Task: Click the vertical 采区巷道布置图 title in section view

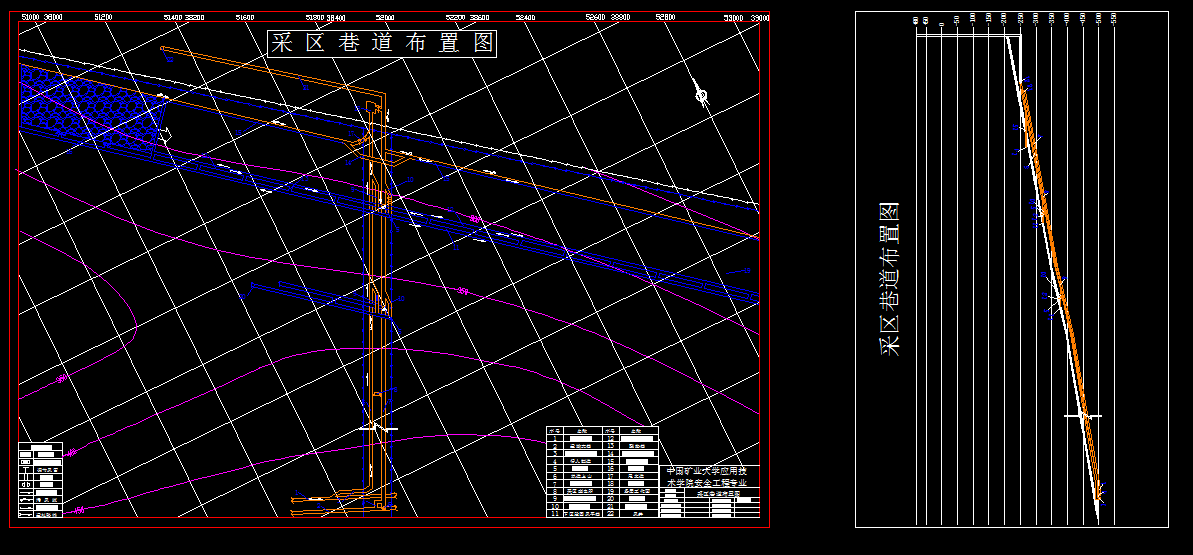Action: click(890, 279)
